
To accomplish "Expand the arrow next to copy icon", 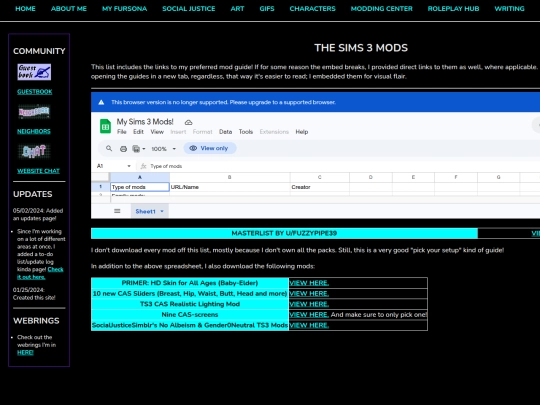I will 144,149.
